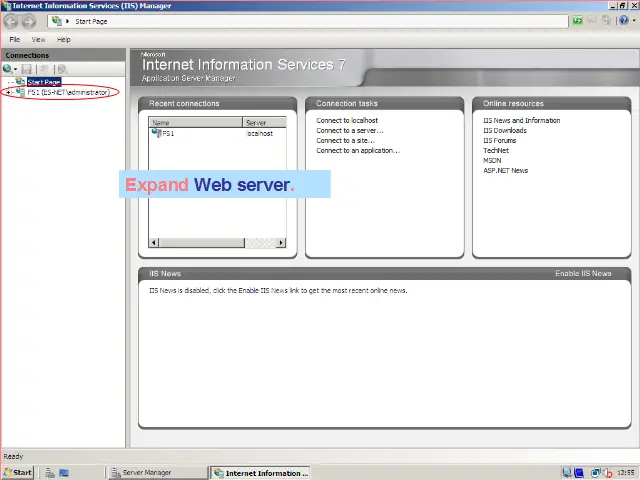Sort by the Server column header
This screenshot has height=480, width=640.
point(264,122)
